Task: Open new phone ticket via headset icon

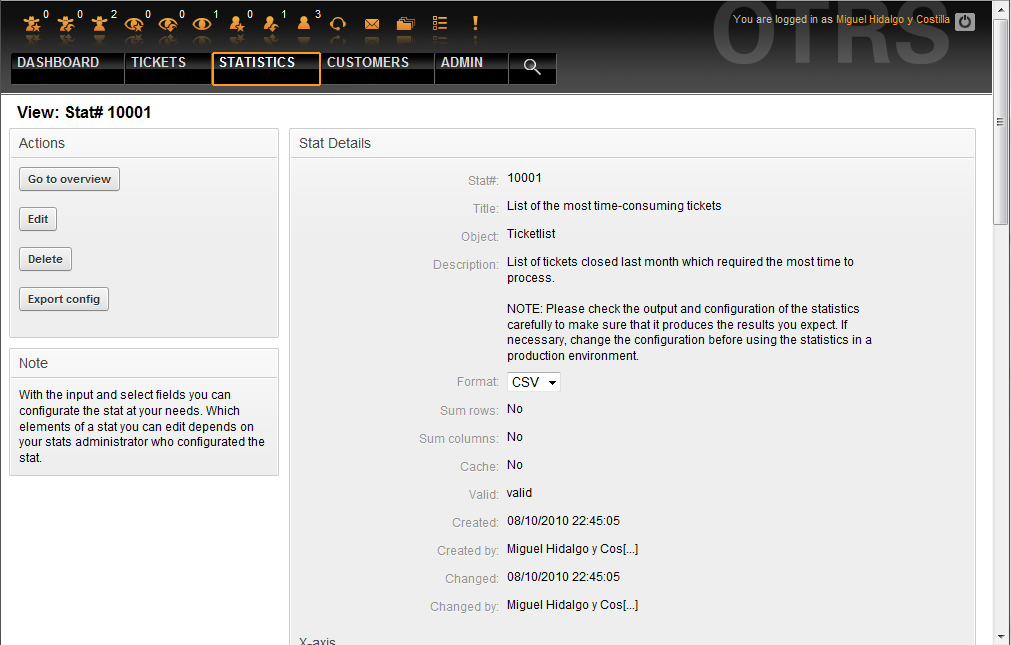Action: click(338, 24)
